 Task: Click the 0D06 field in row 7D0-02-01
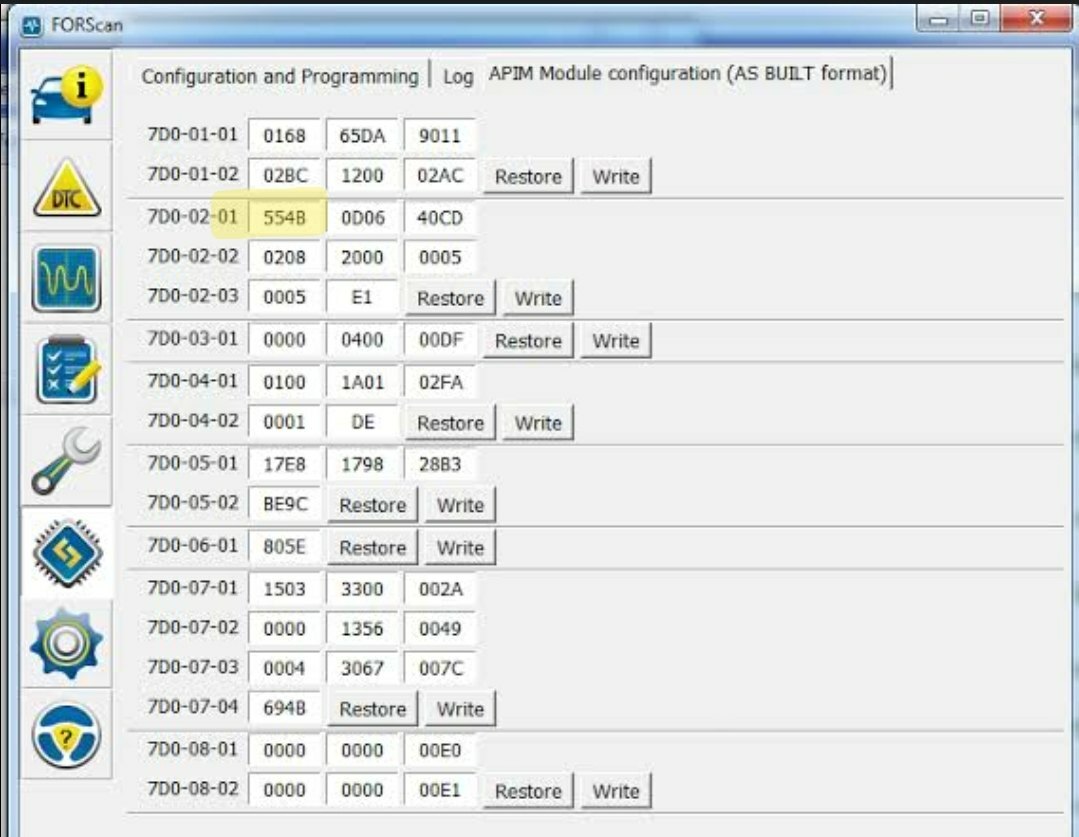coord(362,218)
